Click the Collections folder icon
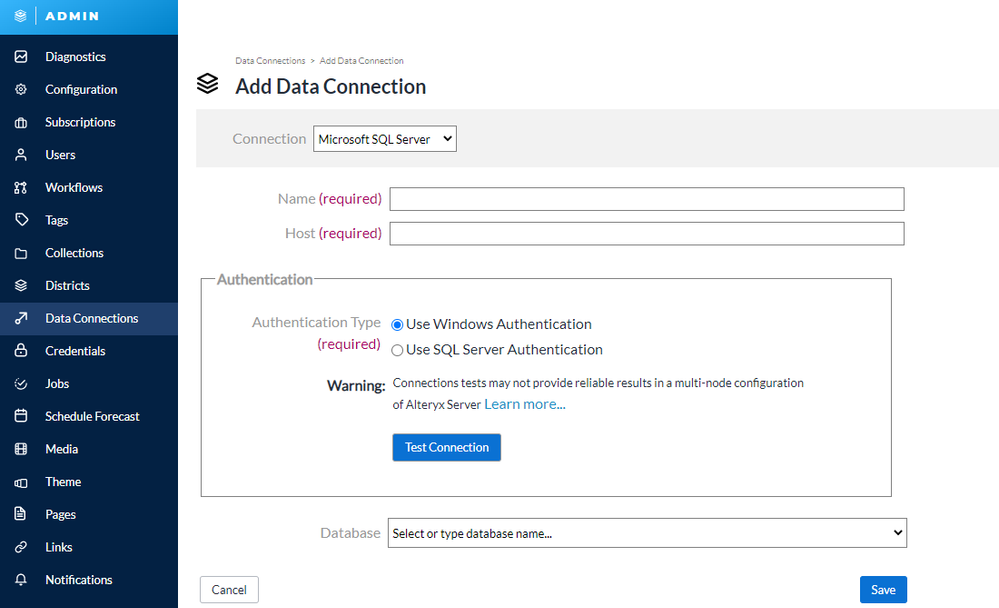 pos(21,253)
